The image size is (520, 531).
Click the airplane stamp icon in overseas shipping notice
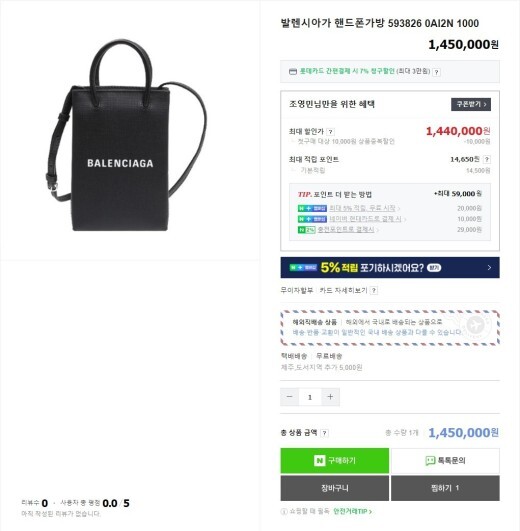coord(475,325)
